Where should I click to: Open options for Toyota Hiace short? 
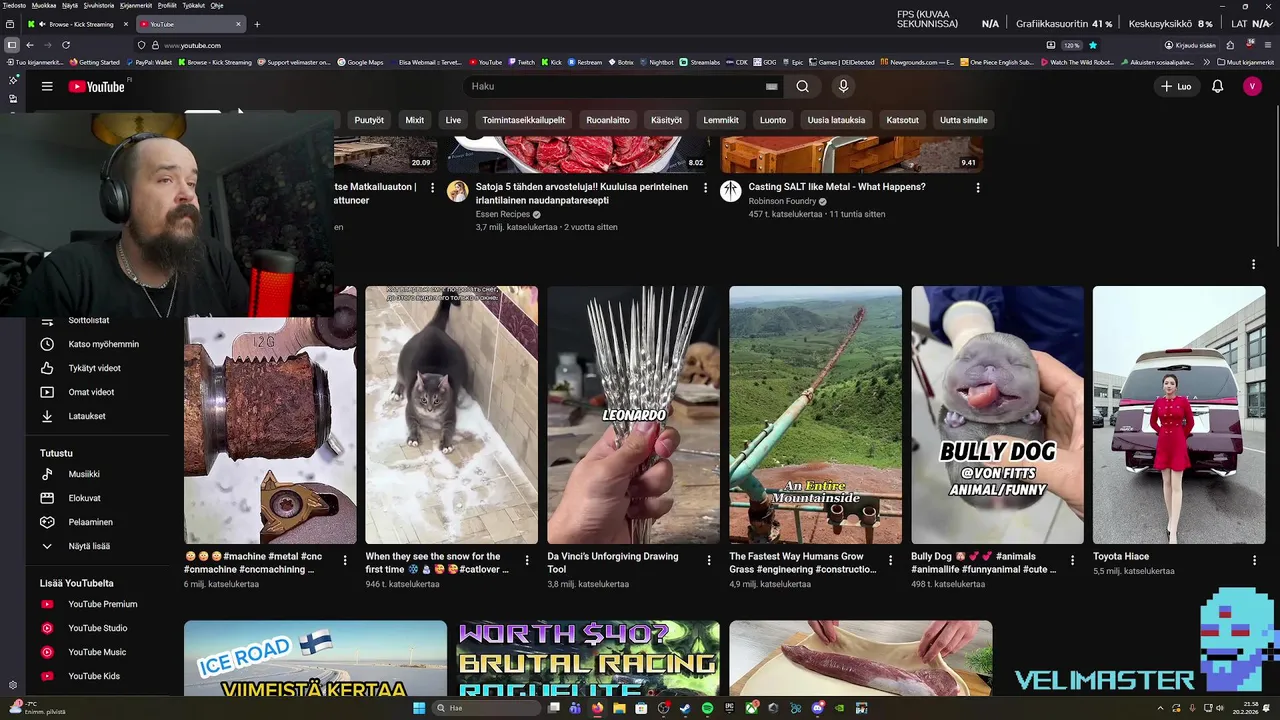click(1254, 561)
